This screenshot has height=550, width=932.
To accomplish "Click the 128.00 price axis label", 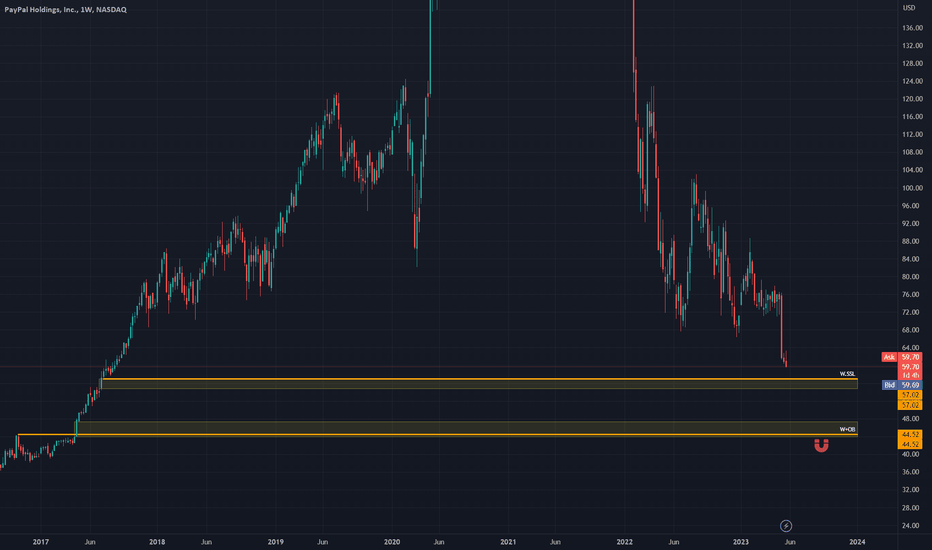I will tap(912, 64).
